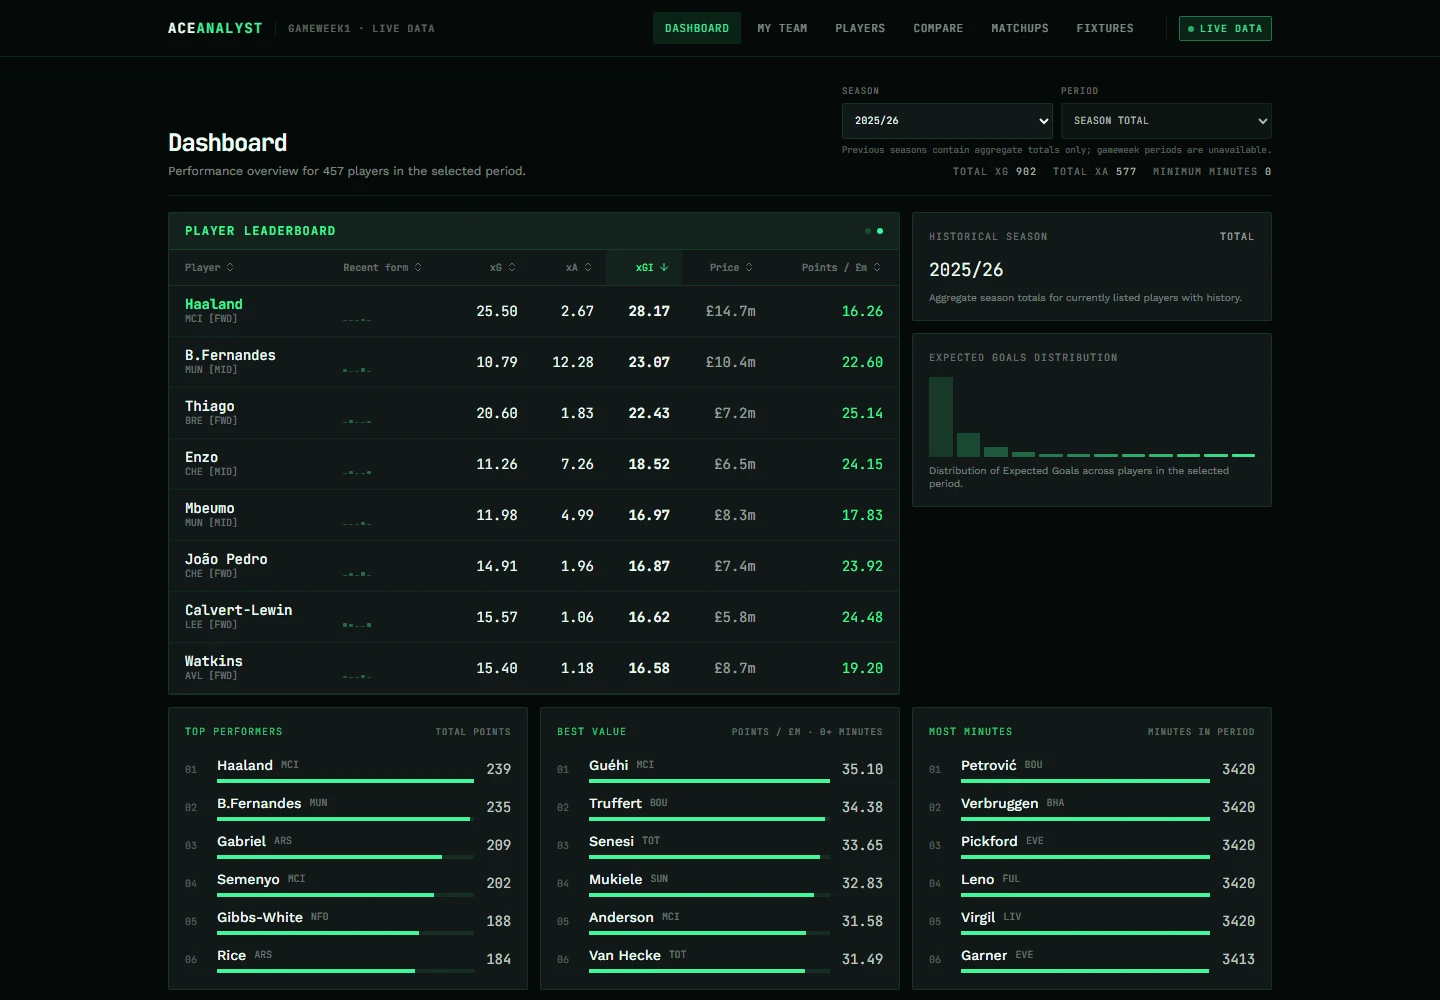The image size is (1440, 1000).
Task: Click the Total xG 902 stat
Action: 994,172
